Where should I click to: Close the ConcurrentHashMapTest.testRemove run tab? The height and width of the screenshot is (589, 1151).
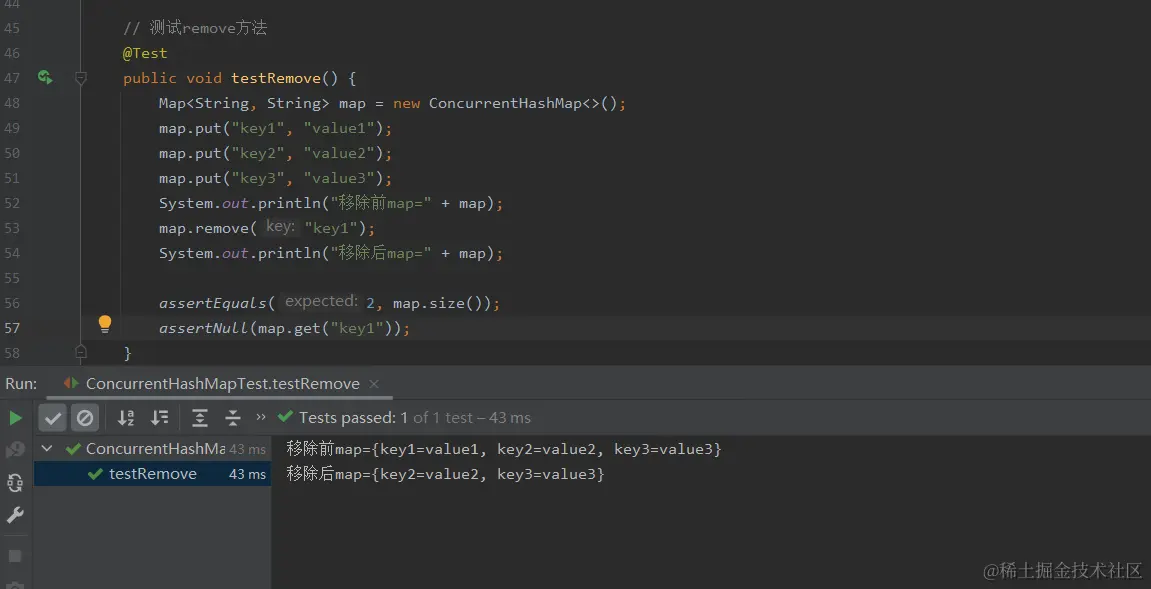tap(374, 383)
